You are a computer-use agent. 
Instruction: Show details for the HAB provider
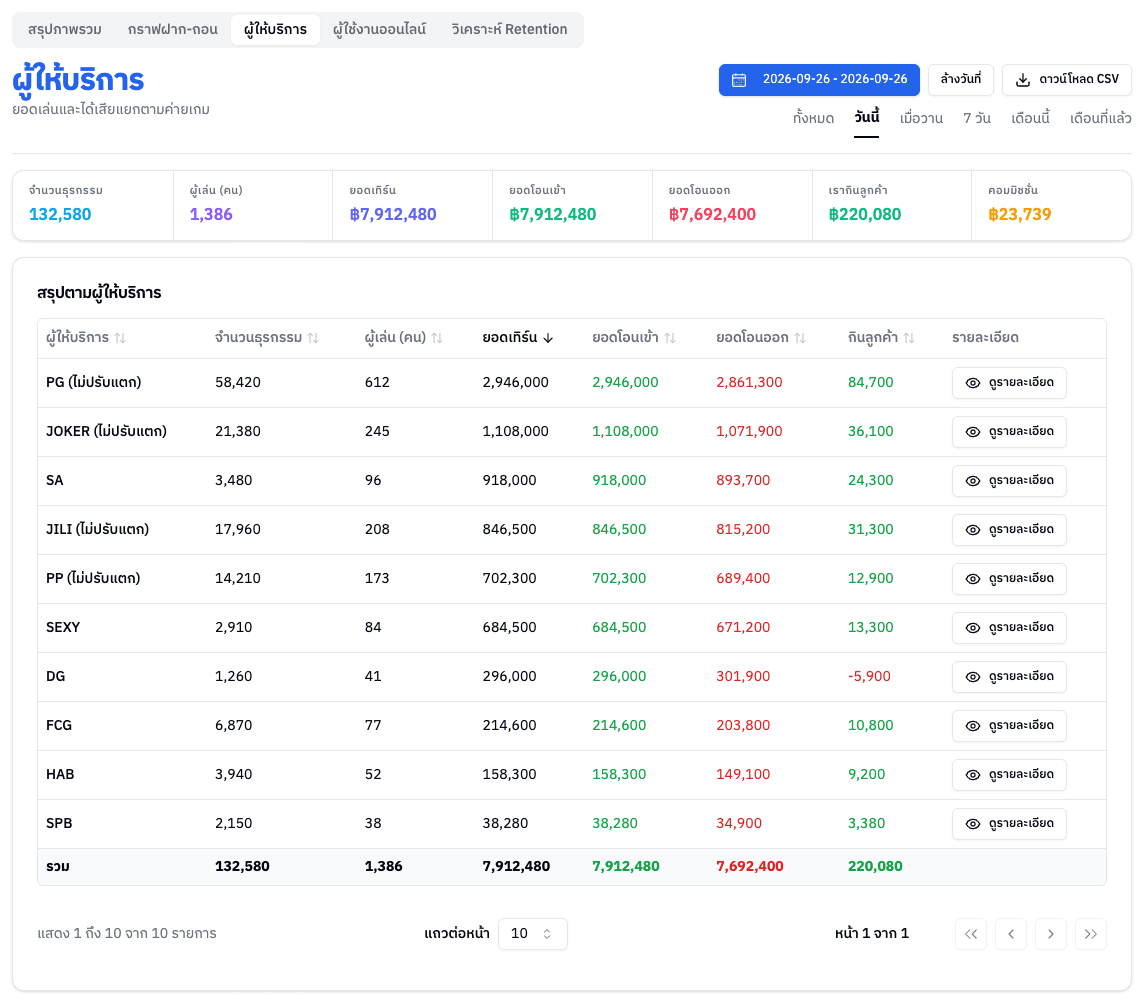point(1009,774)
